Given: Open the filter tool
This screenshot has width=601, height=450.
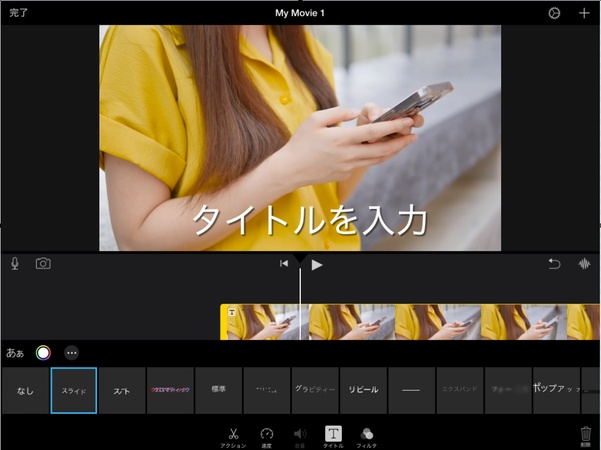Looking at the screenshot, I should coord(367,436).
